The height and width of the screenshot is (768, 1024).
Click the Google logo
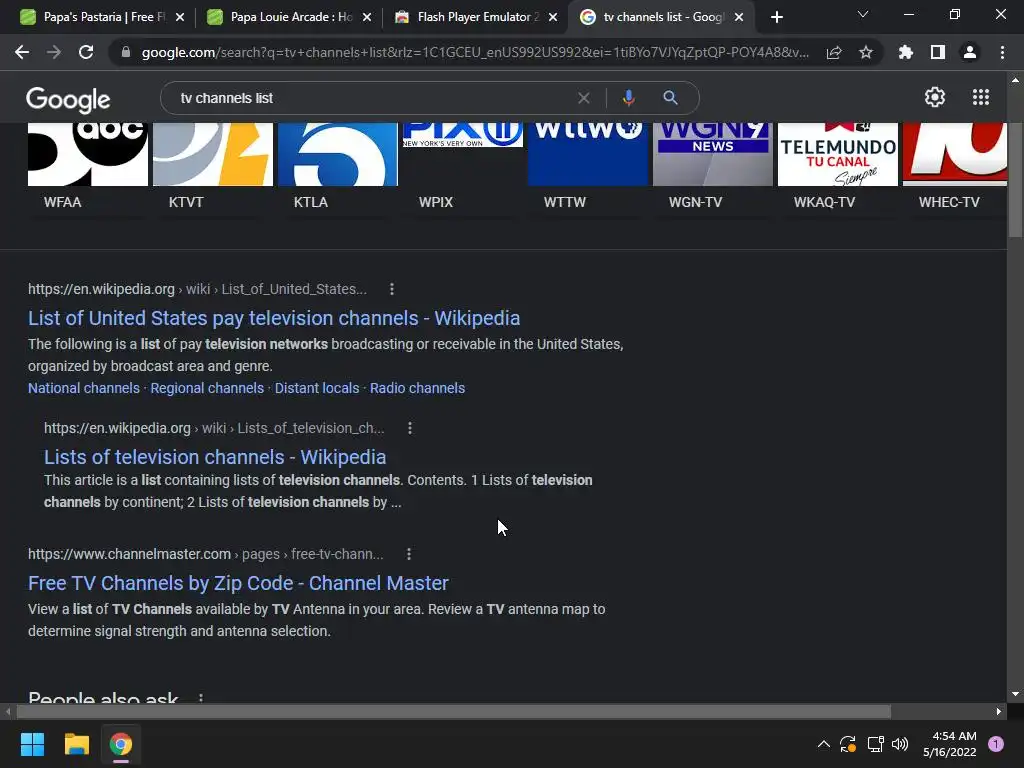pos(68,99)
